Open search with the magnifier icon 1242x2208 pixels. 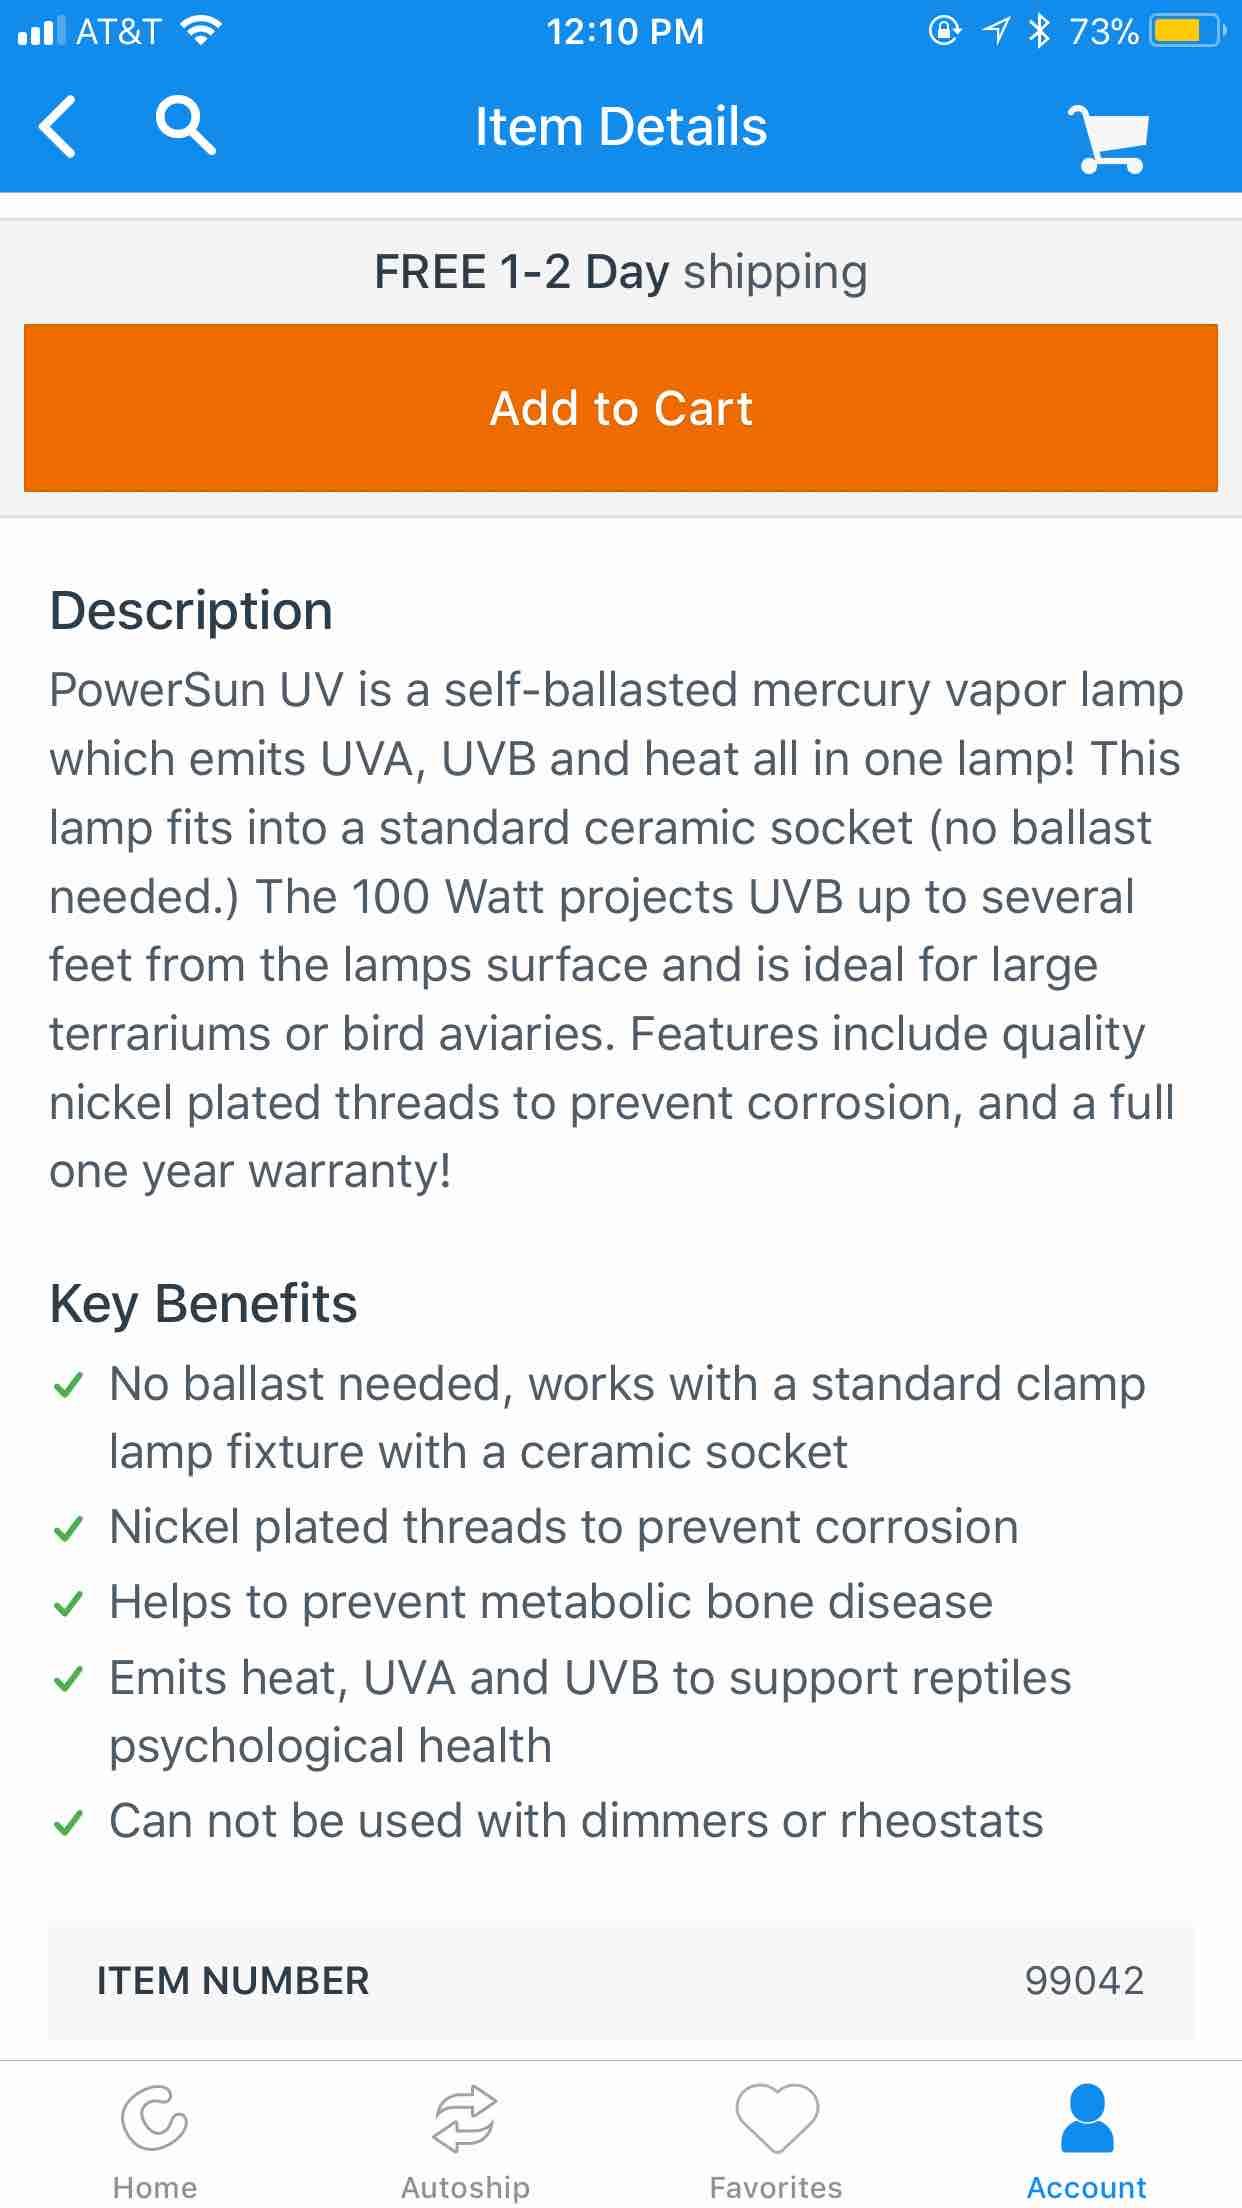(x=185, y=126)
